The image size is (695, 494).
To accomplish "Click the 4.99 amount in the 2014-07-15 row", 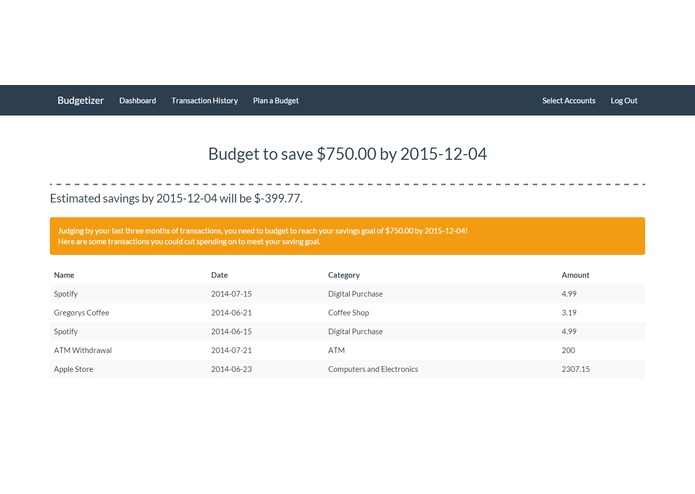I will (x=569, y=294).
